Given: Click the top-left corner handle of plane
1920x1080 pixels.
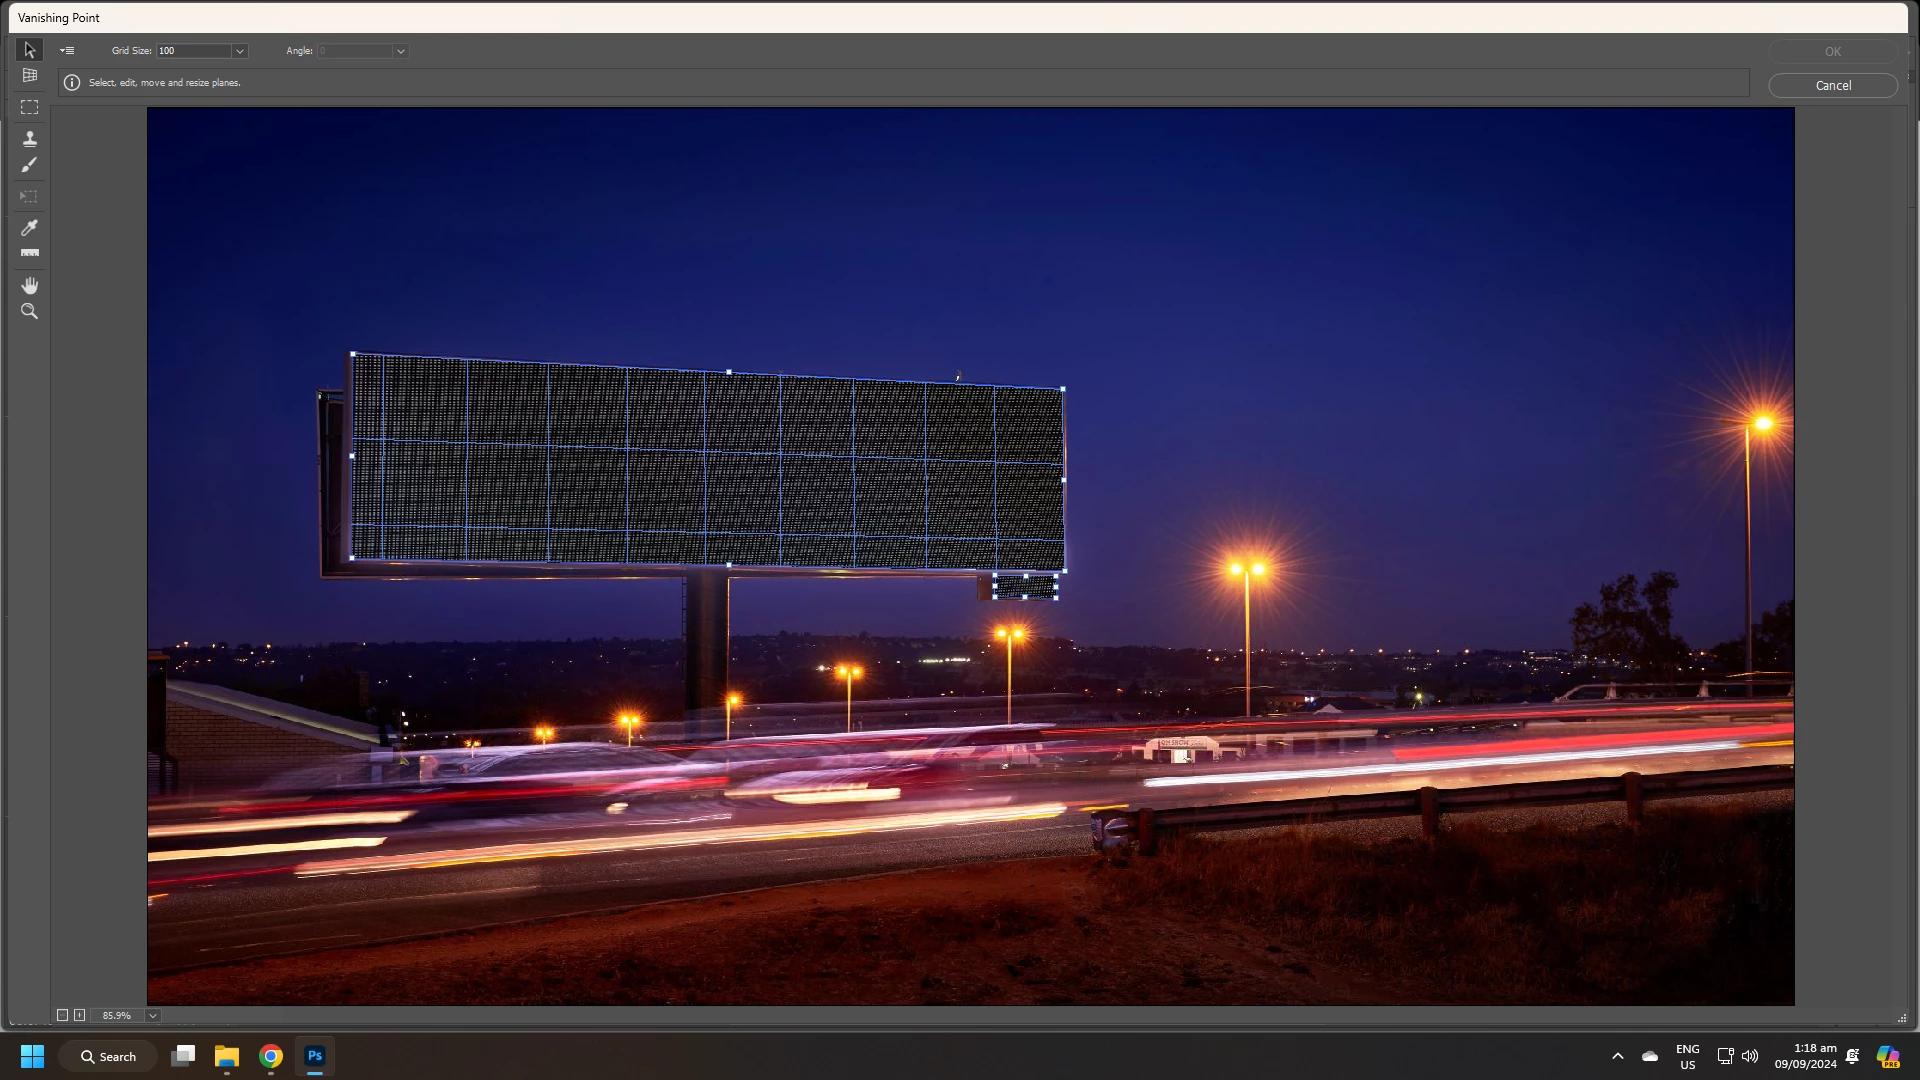Looking at the screenshot, I should pyautogui.click(x=352, y=354).
